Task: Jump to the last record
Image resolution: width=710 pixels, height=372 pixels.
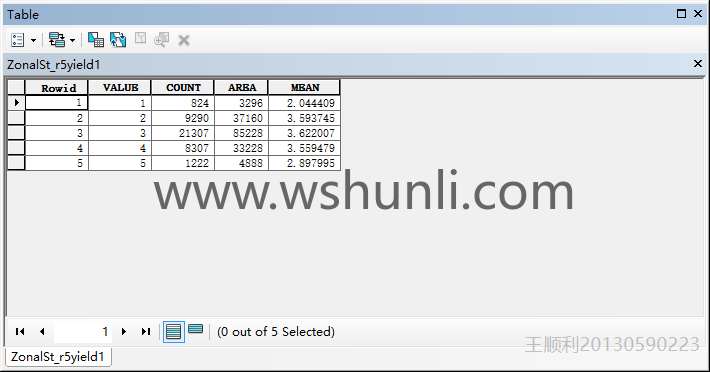Action: tap(145, 332)
